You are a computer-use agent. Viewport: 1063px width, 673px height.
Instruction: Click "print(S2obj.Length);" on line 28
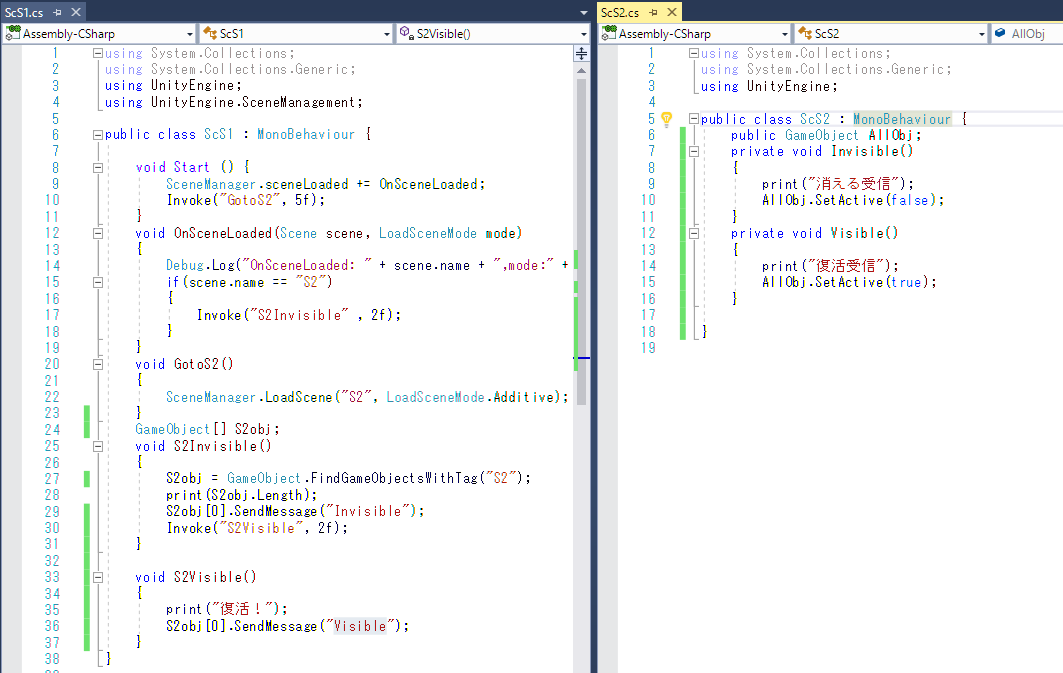coord(242,495)
